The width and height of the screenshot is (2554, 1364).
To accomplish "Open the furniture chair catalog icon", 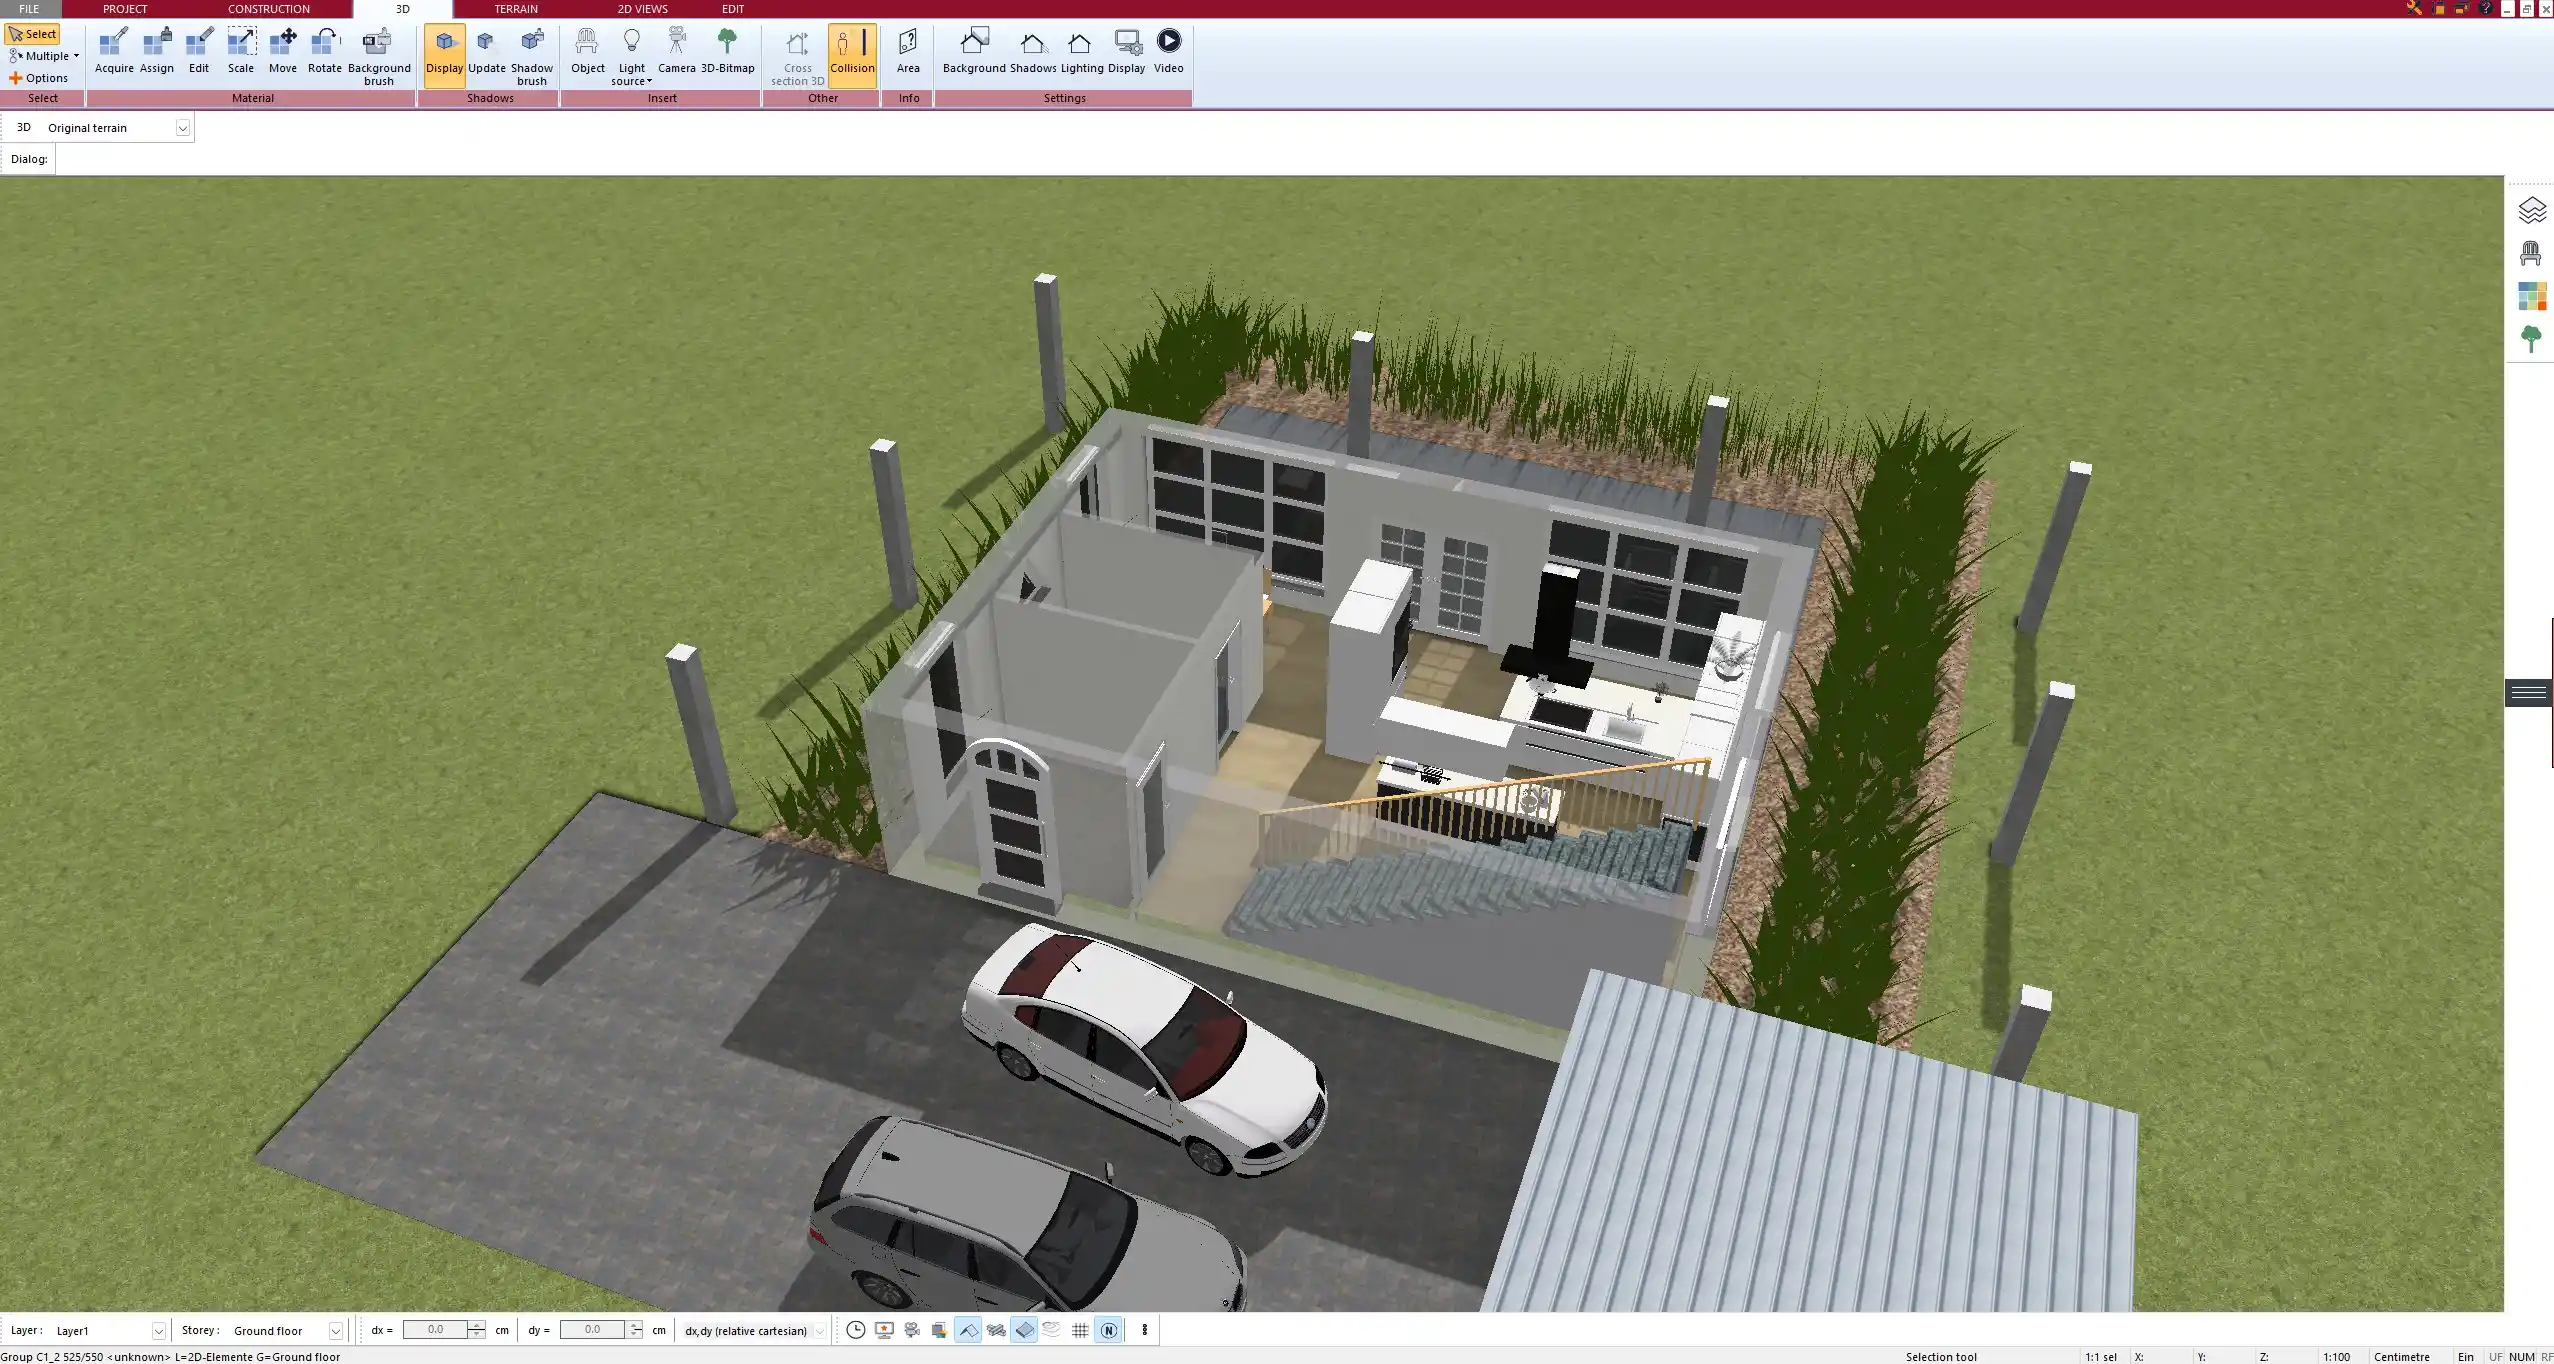I will [2531, 254].
